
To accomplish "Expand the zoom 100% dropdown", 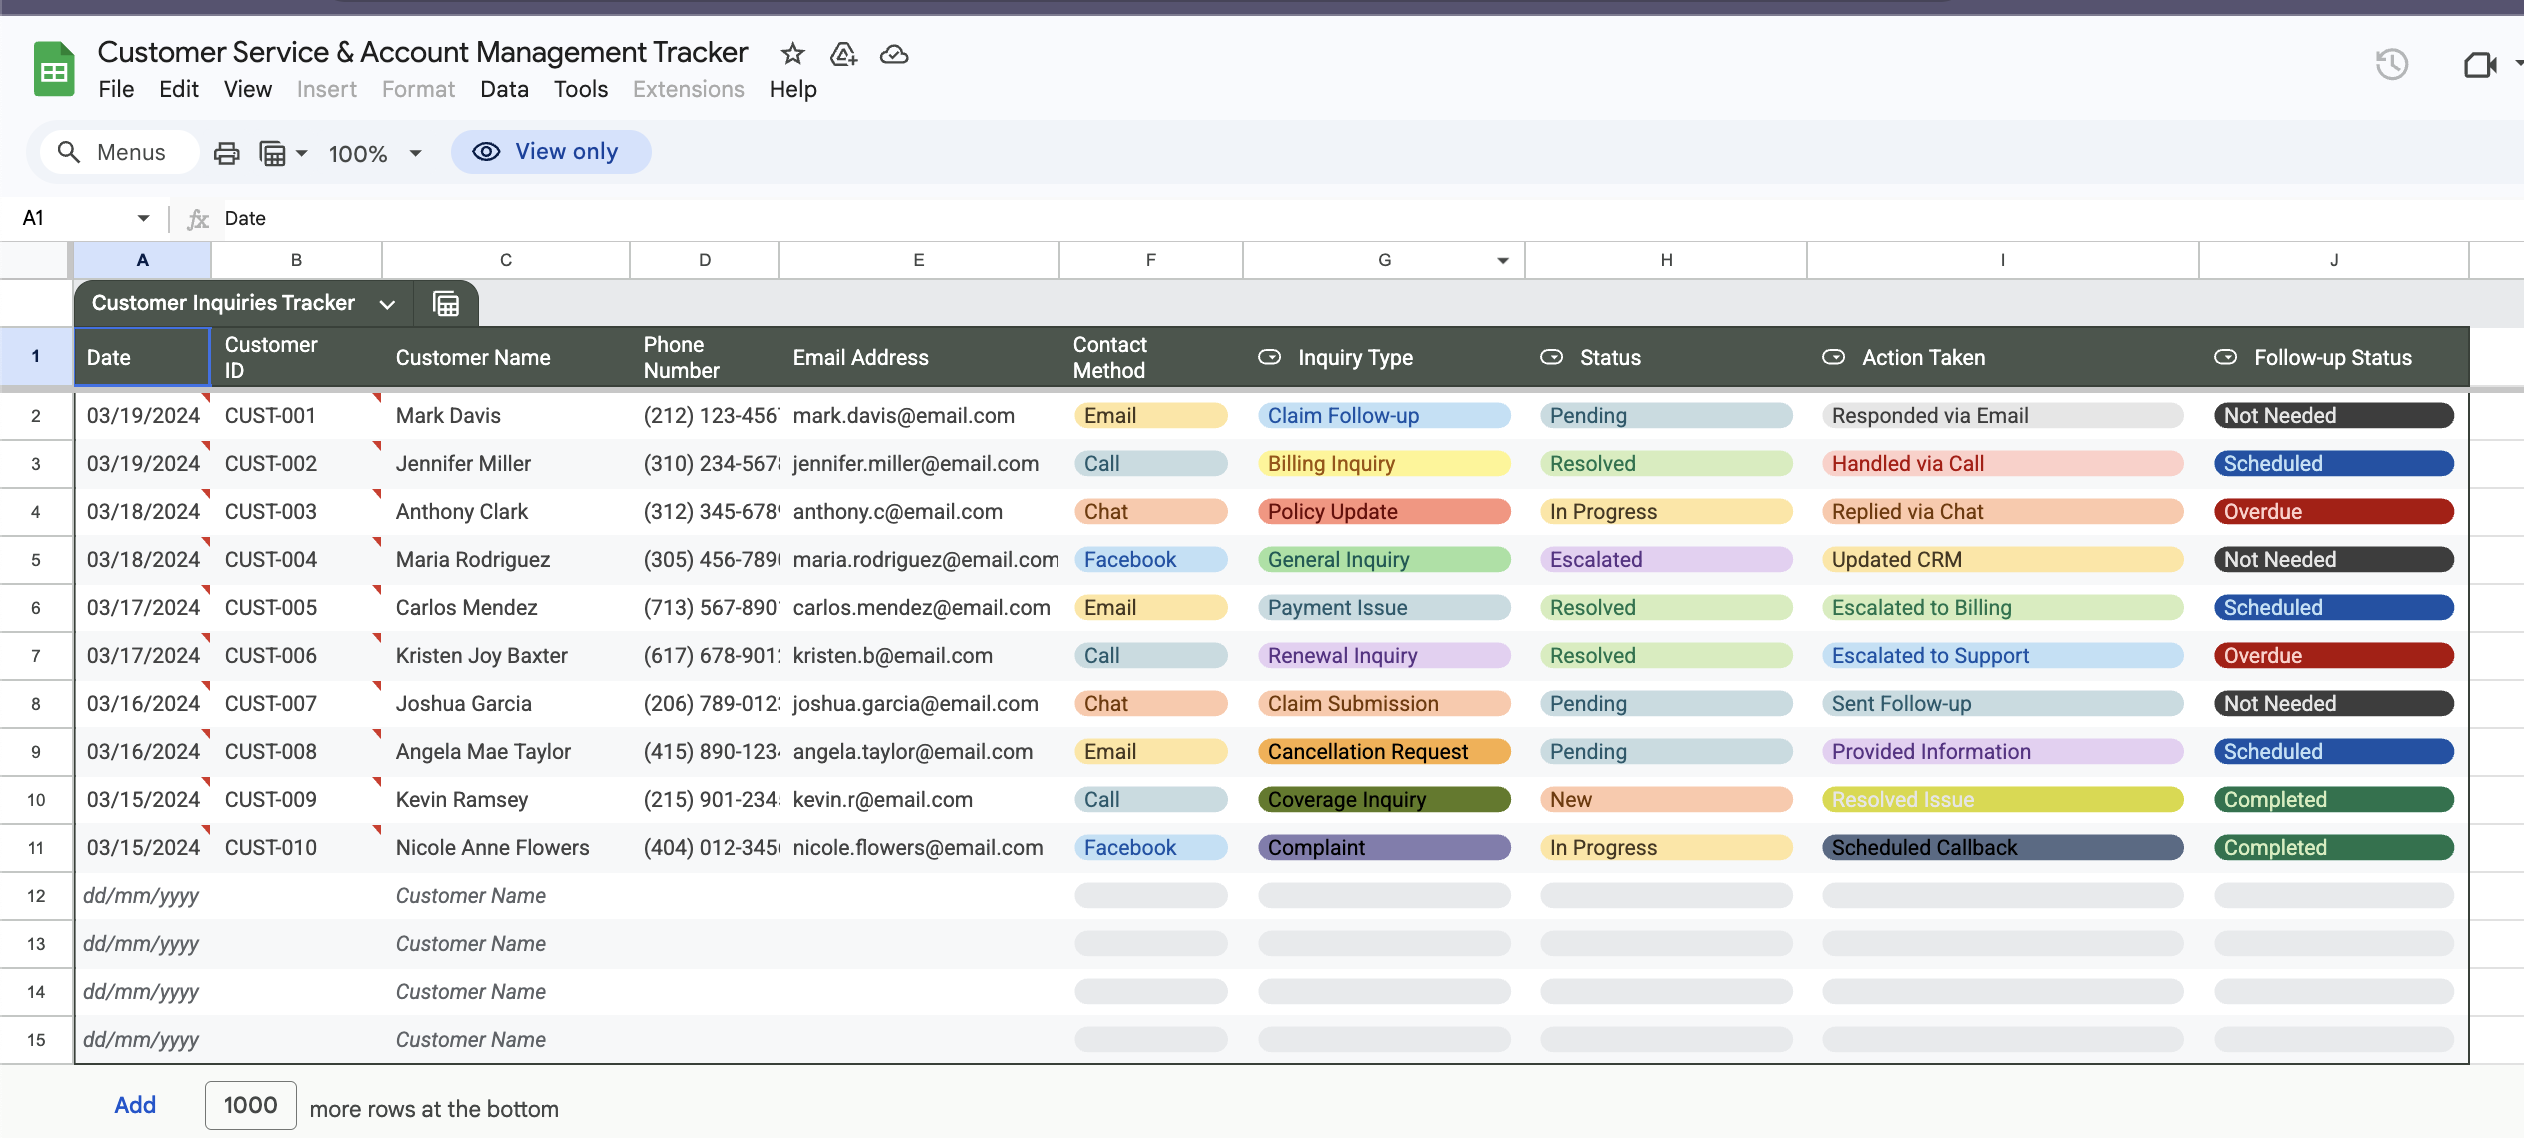I will 415,153.
